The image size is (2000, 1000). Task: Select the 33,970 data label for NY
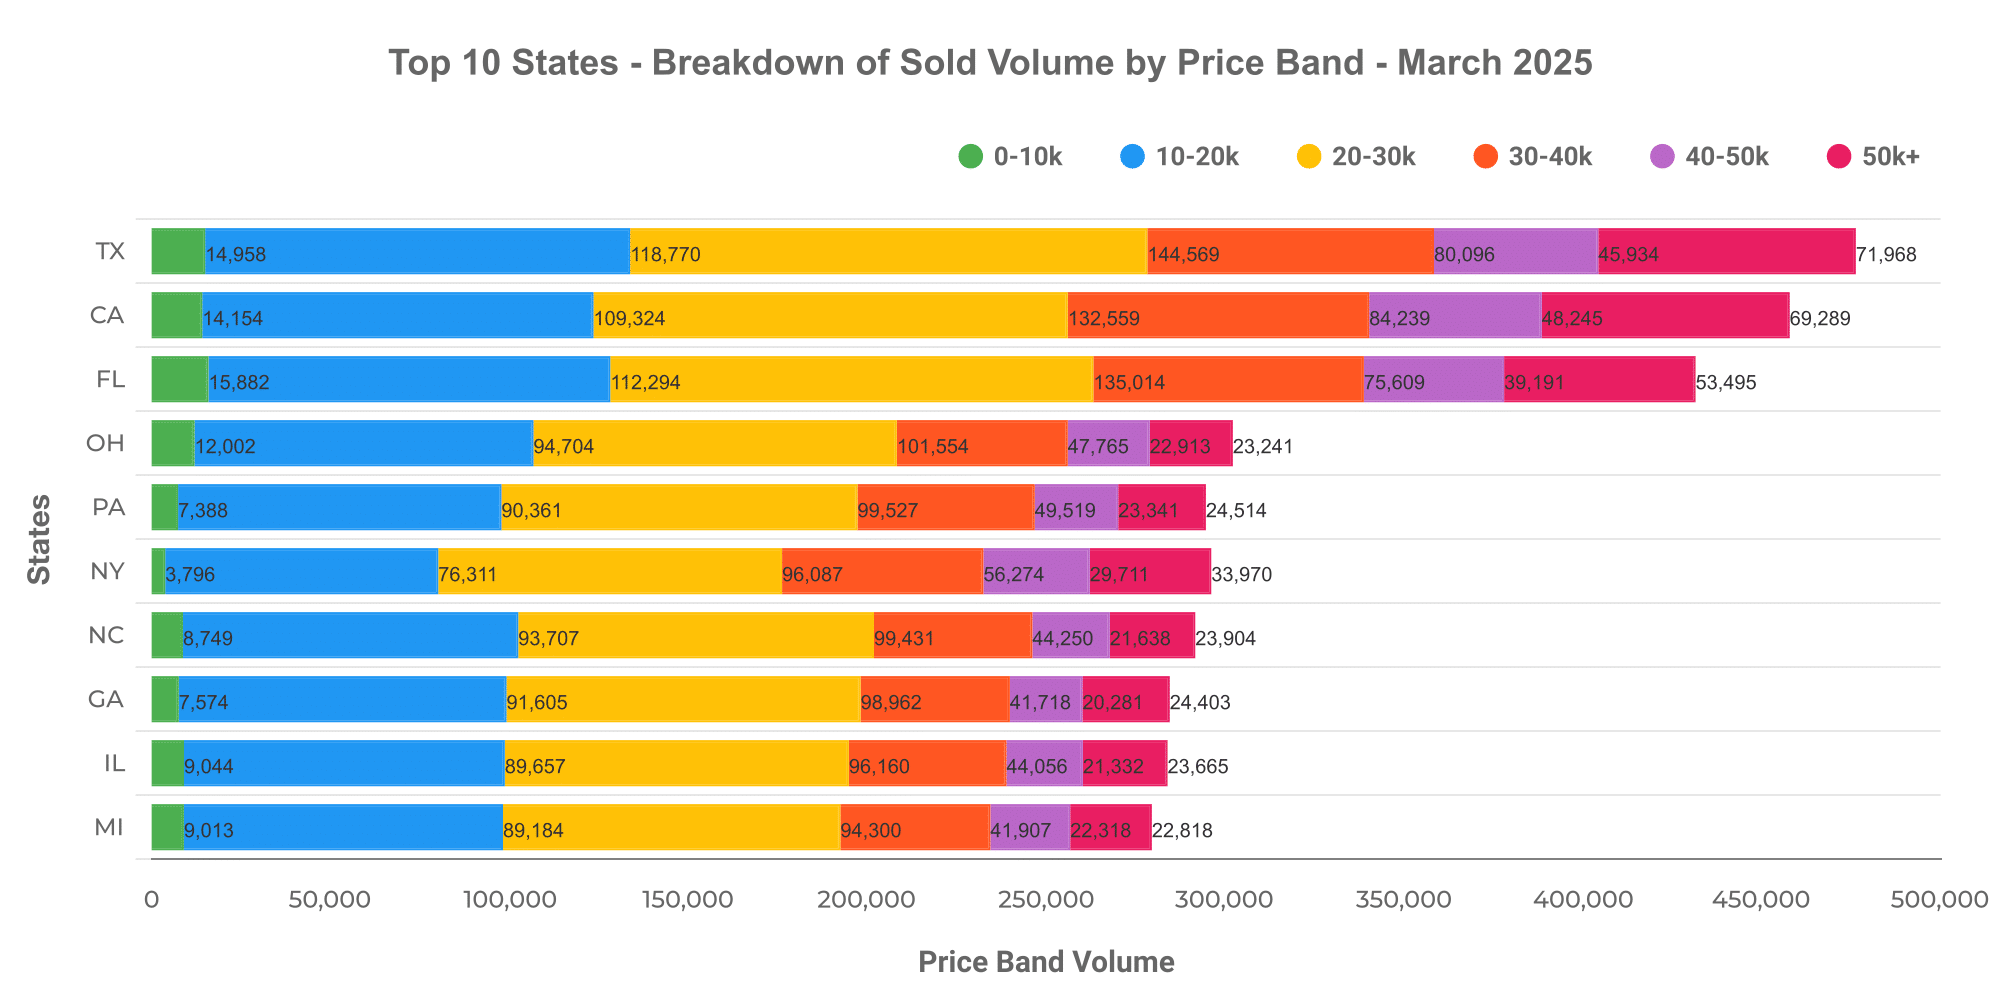[1241, 575]
